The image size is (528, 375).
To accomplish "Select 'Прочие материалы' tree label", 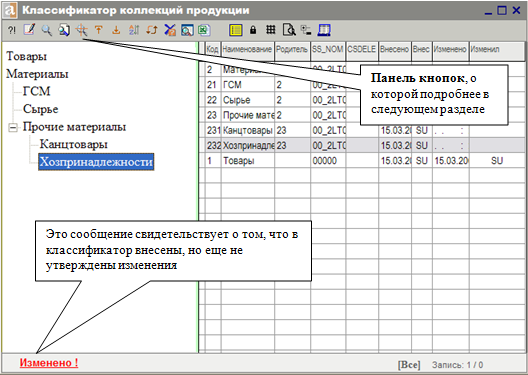I will pyautogui.click(x=74, y=127).
